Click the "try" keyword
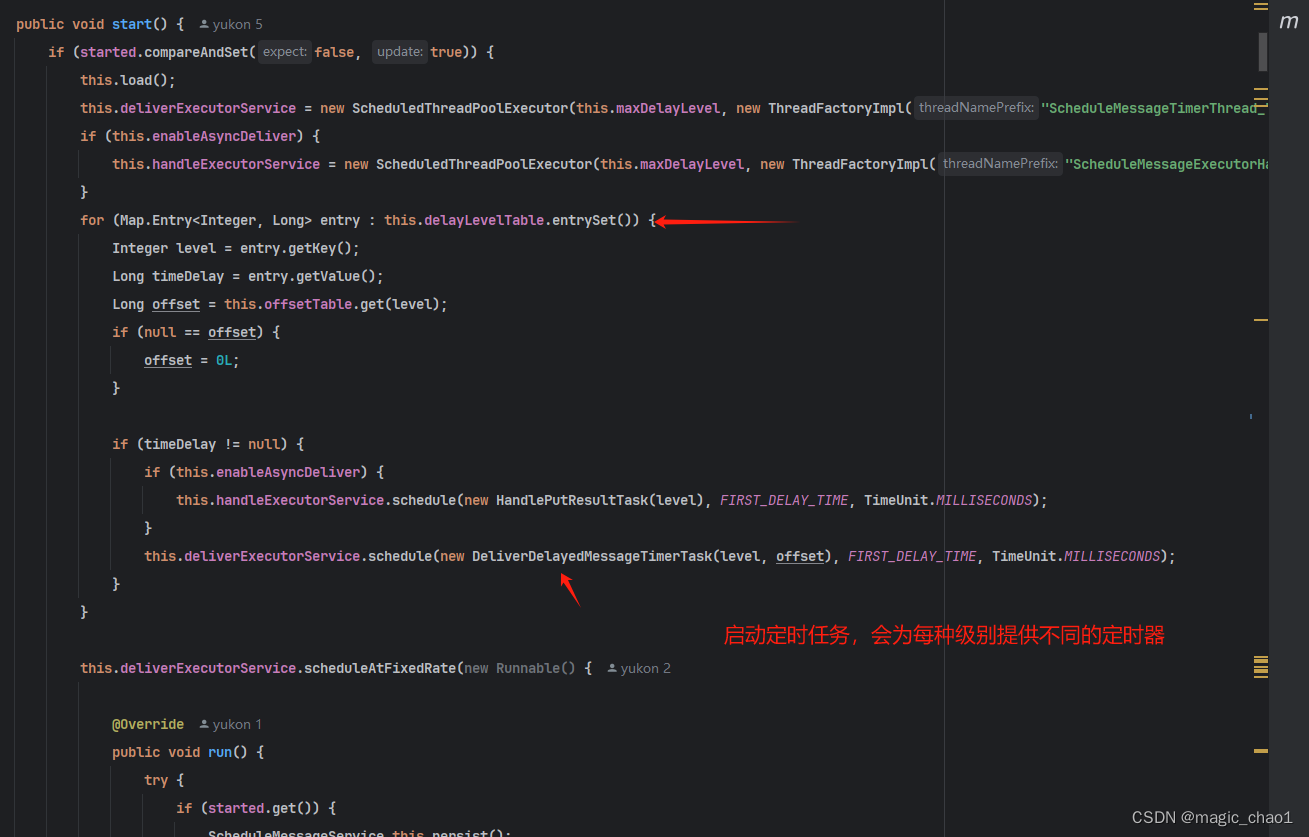 tap(156, 780)
